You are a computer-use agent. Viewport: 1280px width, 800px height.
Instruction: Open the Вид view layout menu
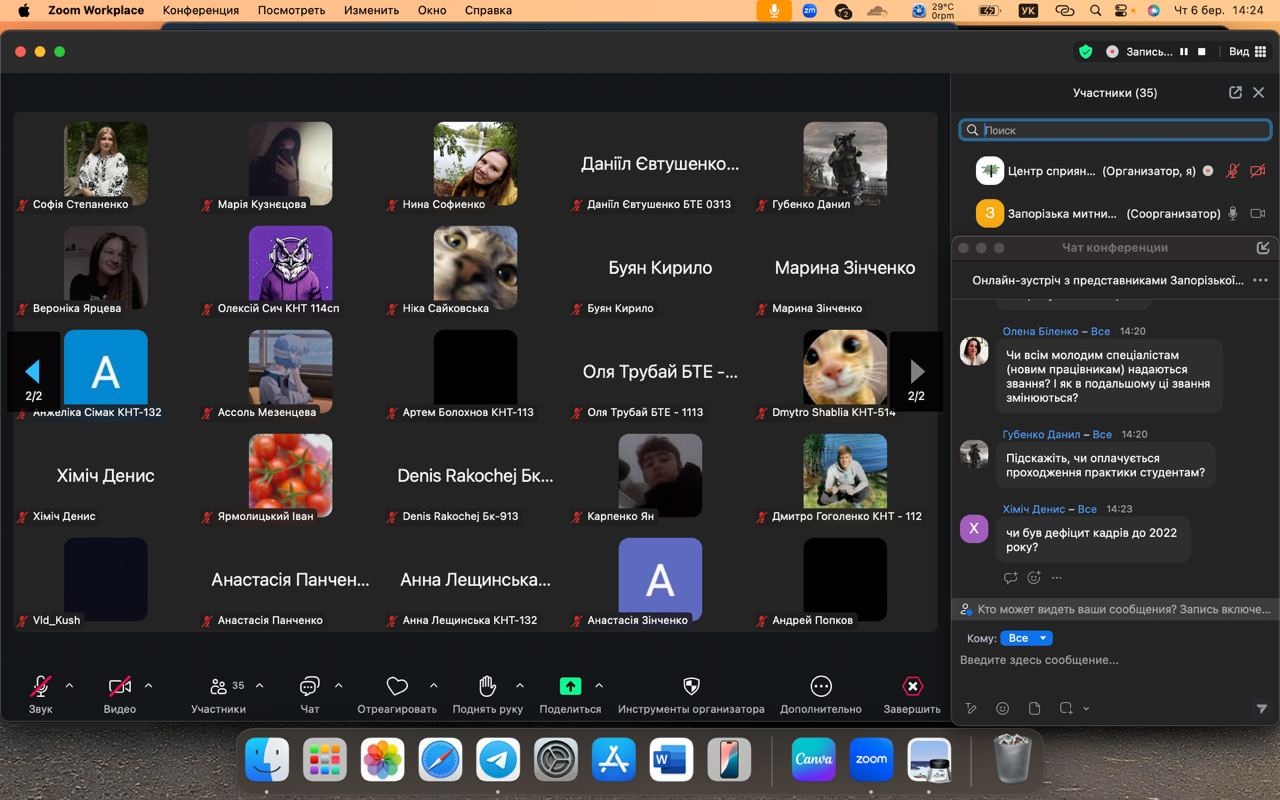pos(1246,52)
